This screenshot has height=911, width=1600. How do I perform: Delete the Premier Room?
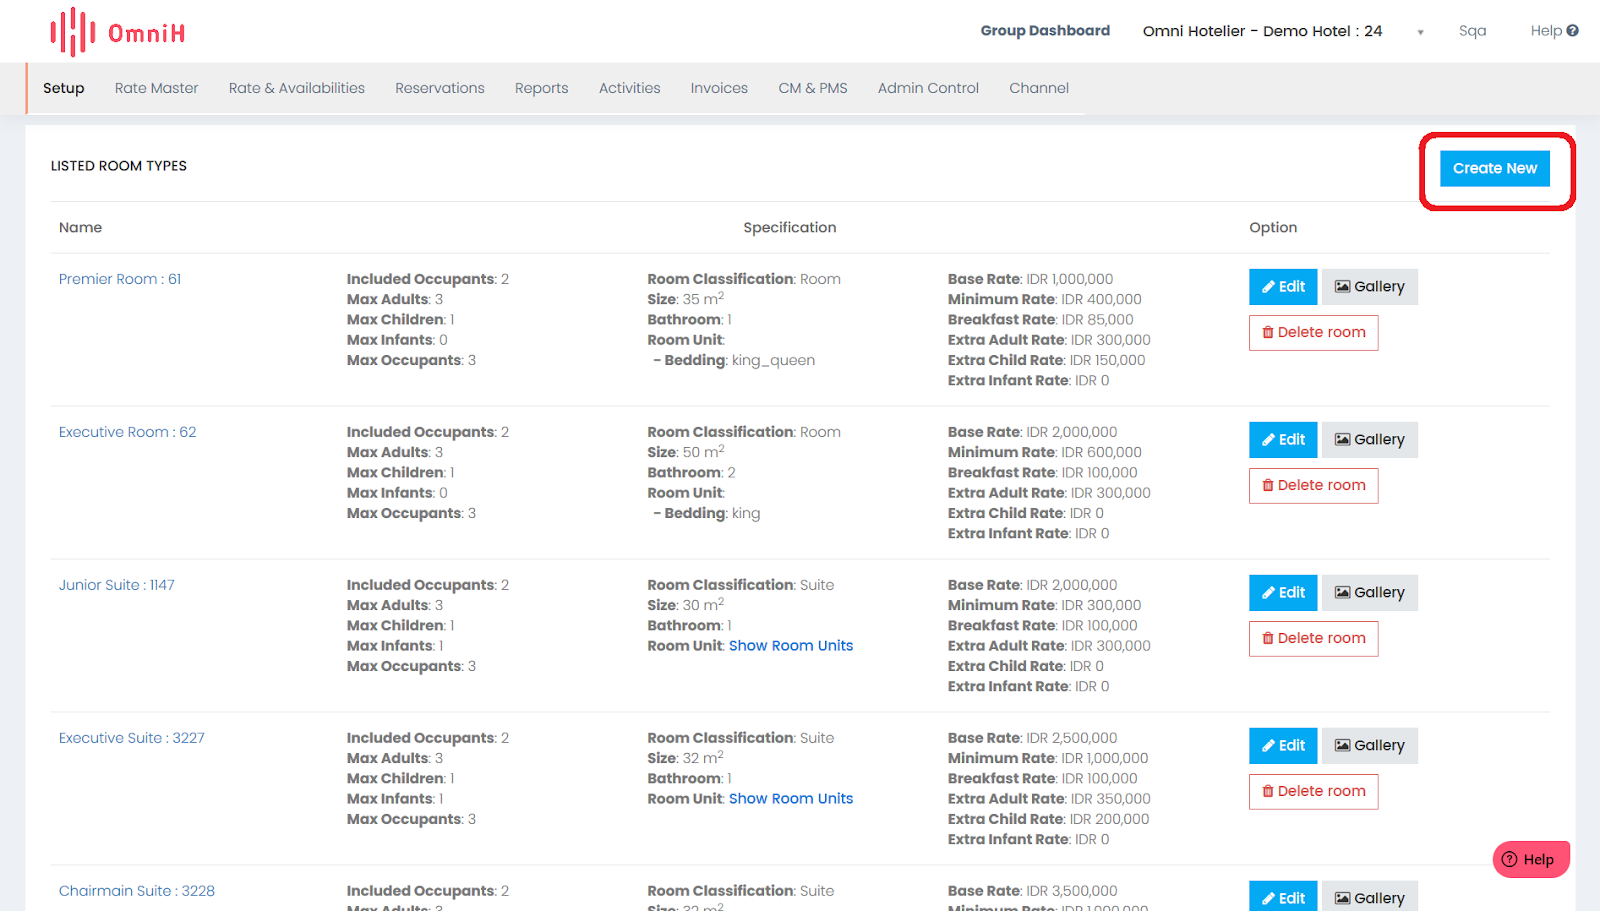click(1313, 333)
